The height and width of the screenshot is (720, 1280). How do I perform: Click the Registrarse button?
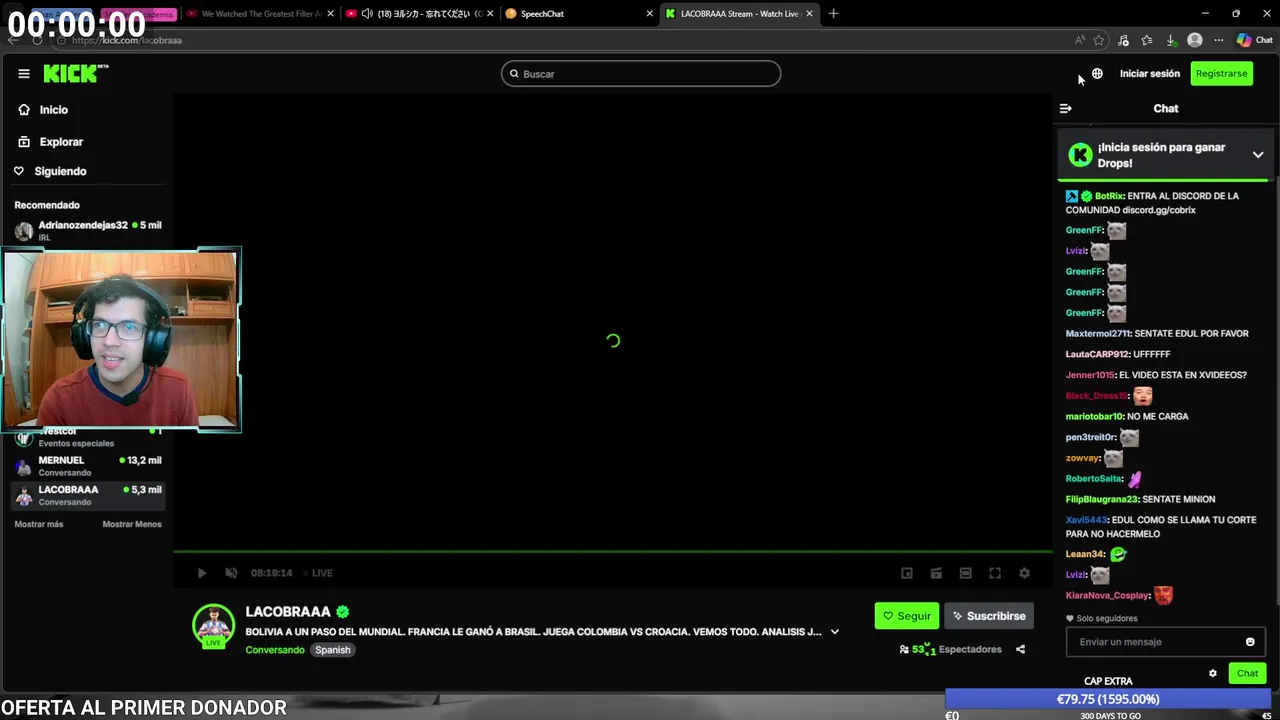(x=1222, y=73)
